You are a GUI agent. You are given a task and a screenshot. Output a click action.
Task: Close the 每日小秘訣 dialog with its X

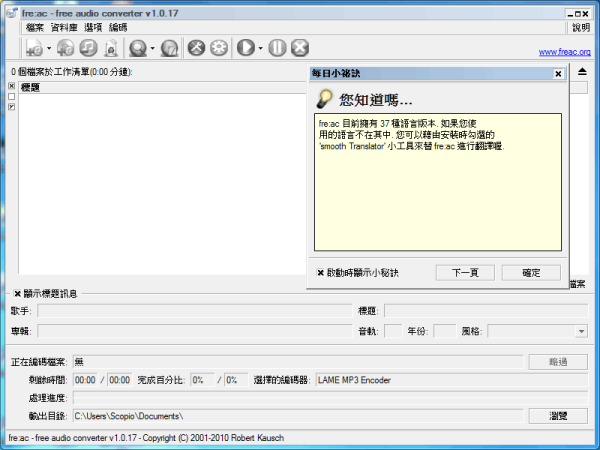pyautogui.click(x=558, y=73)
